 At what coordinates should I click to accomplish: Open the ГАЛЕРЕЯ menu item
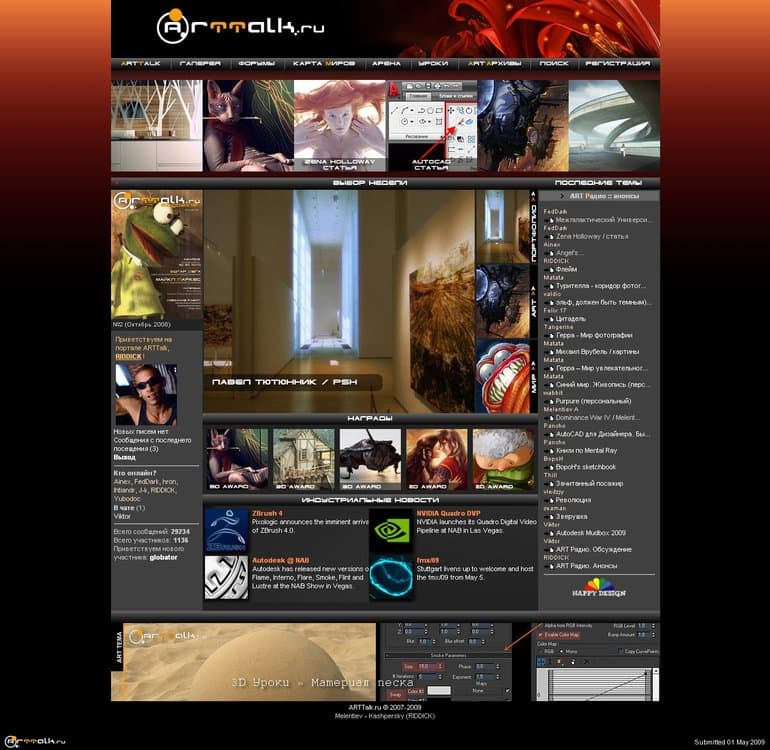point(200,63)
